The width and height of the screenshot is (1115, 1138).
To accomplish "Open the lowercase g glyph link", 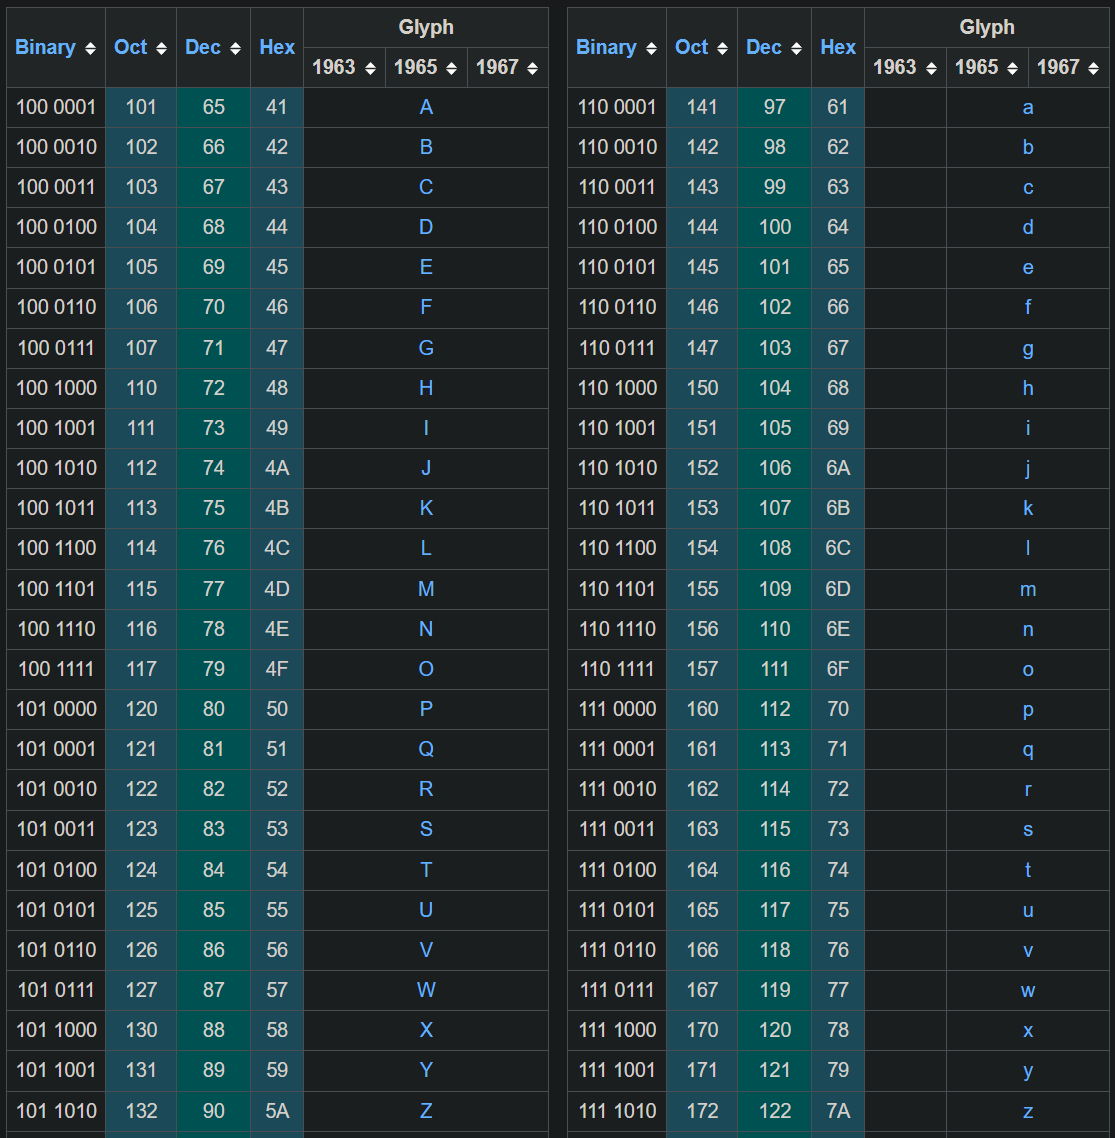I will 1028,350.
